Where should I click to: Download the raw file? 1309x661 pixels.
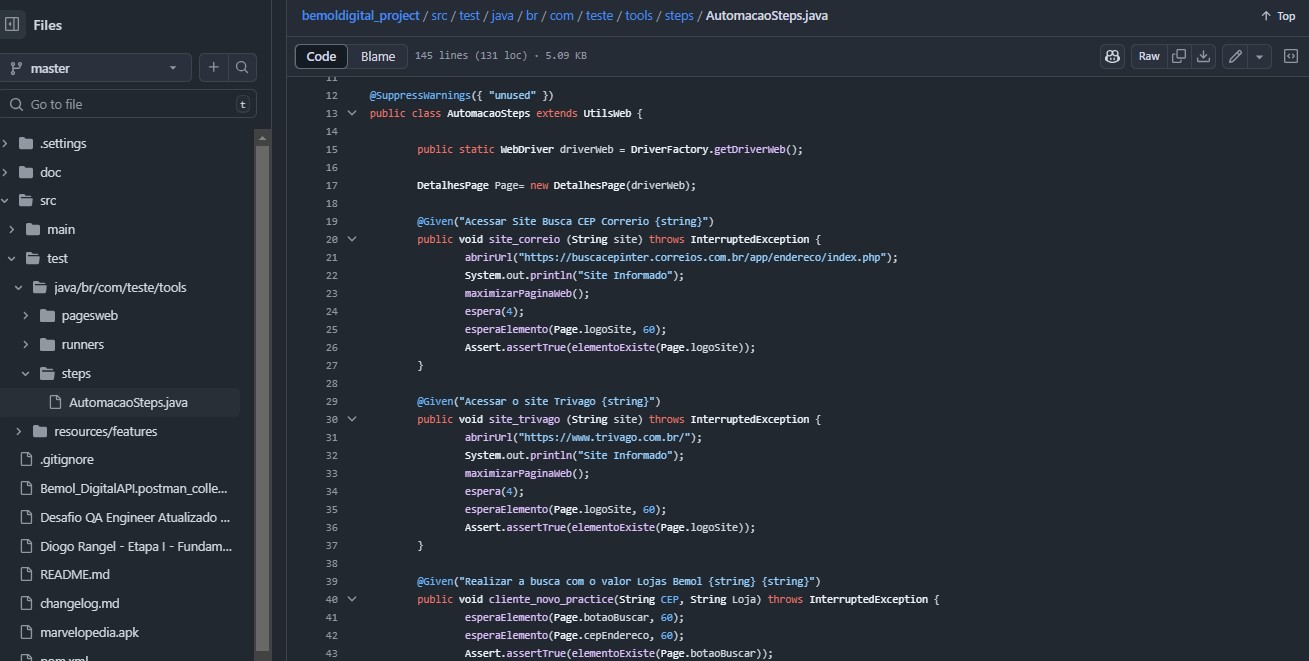[x=1204, y=56]
